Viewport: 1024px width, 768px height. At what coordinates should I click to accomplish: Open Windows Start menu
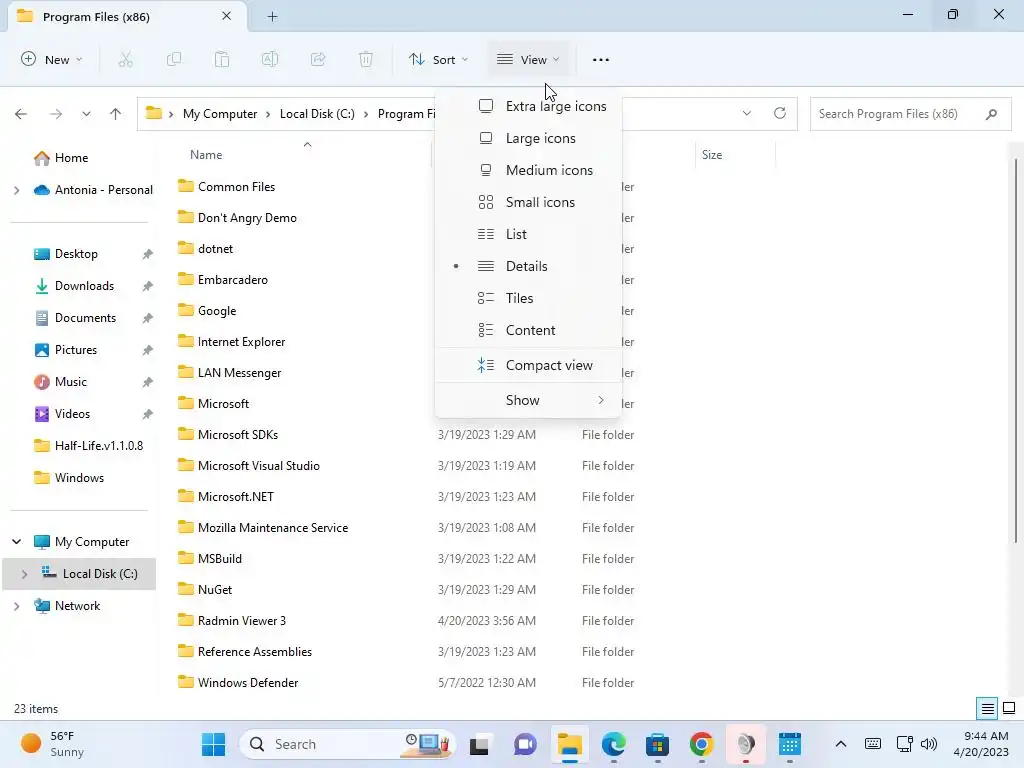213,744
